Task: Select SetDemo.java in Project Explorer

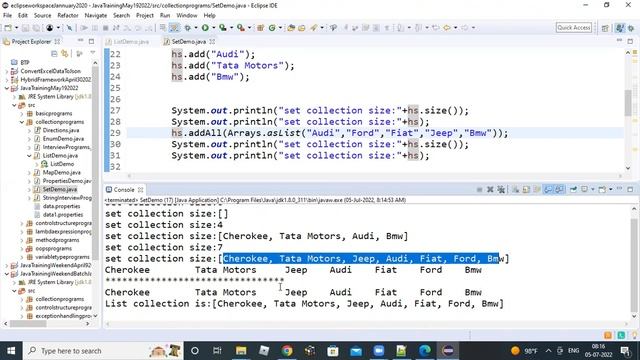Action: point(60,189)
